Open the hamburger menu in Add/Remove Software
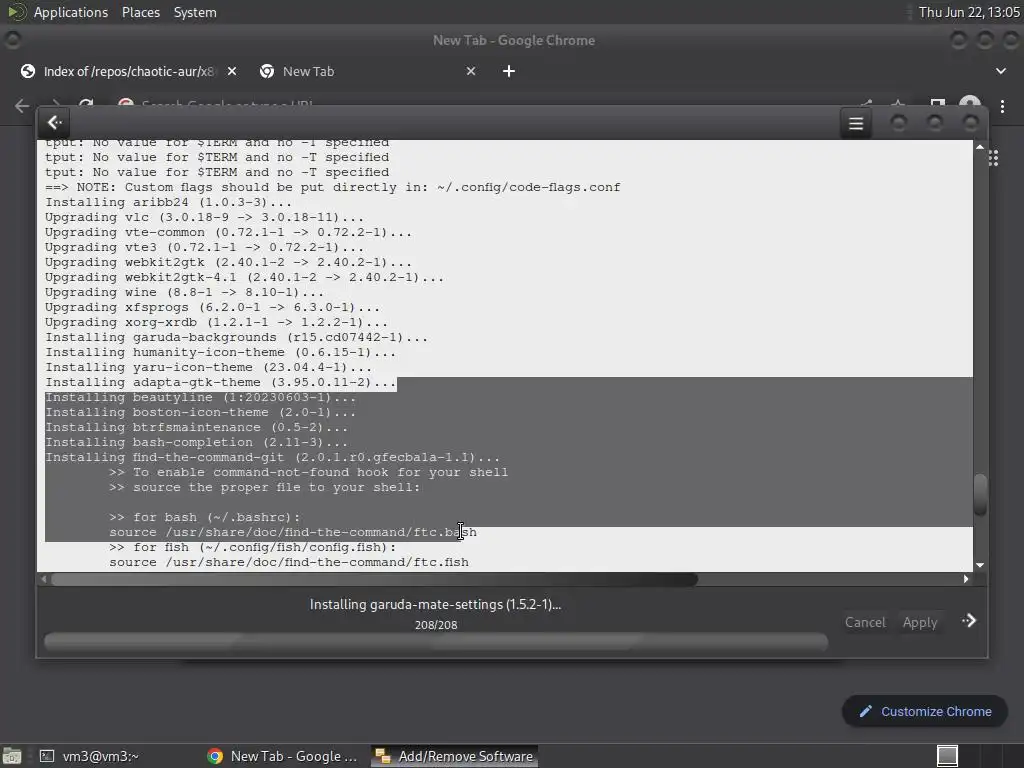 tap(856, 123)
